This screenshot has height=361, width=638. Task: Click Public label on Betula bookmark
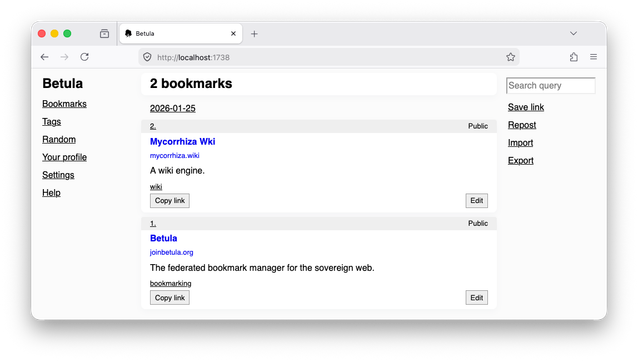coord(478,223)
